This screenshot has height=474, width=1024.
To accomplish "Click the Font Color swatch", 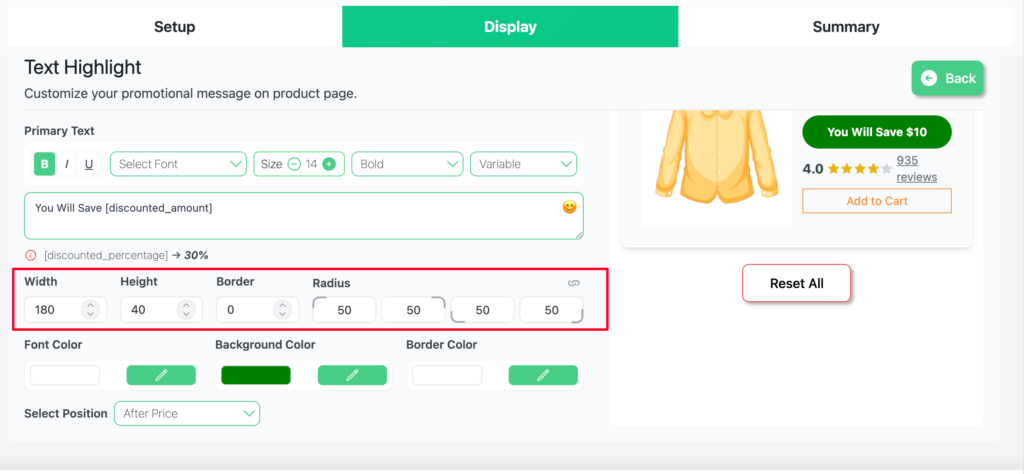I will (65, 375).
